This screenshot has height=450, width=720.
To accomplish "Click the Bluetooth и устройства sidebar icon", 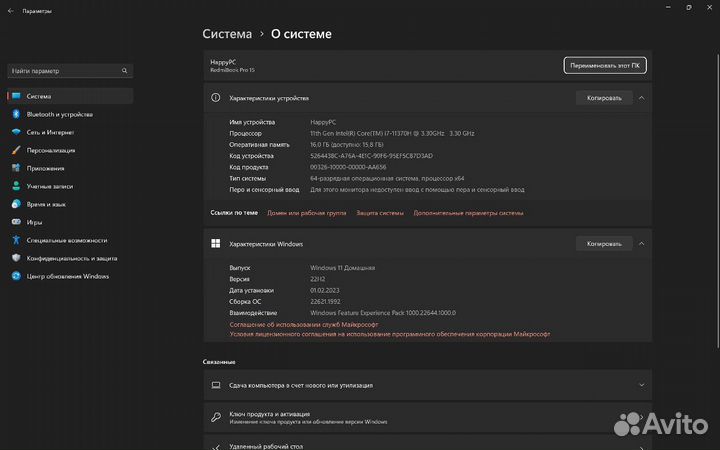I will [x=16, y=115].
